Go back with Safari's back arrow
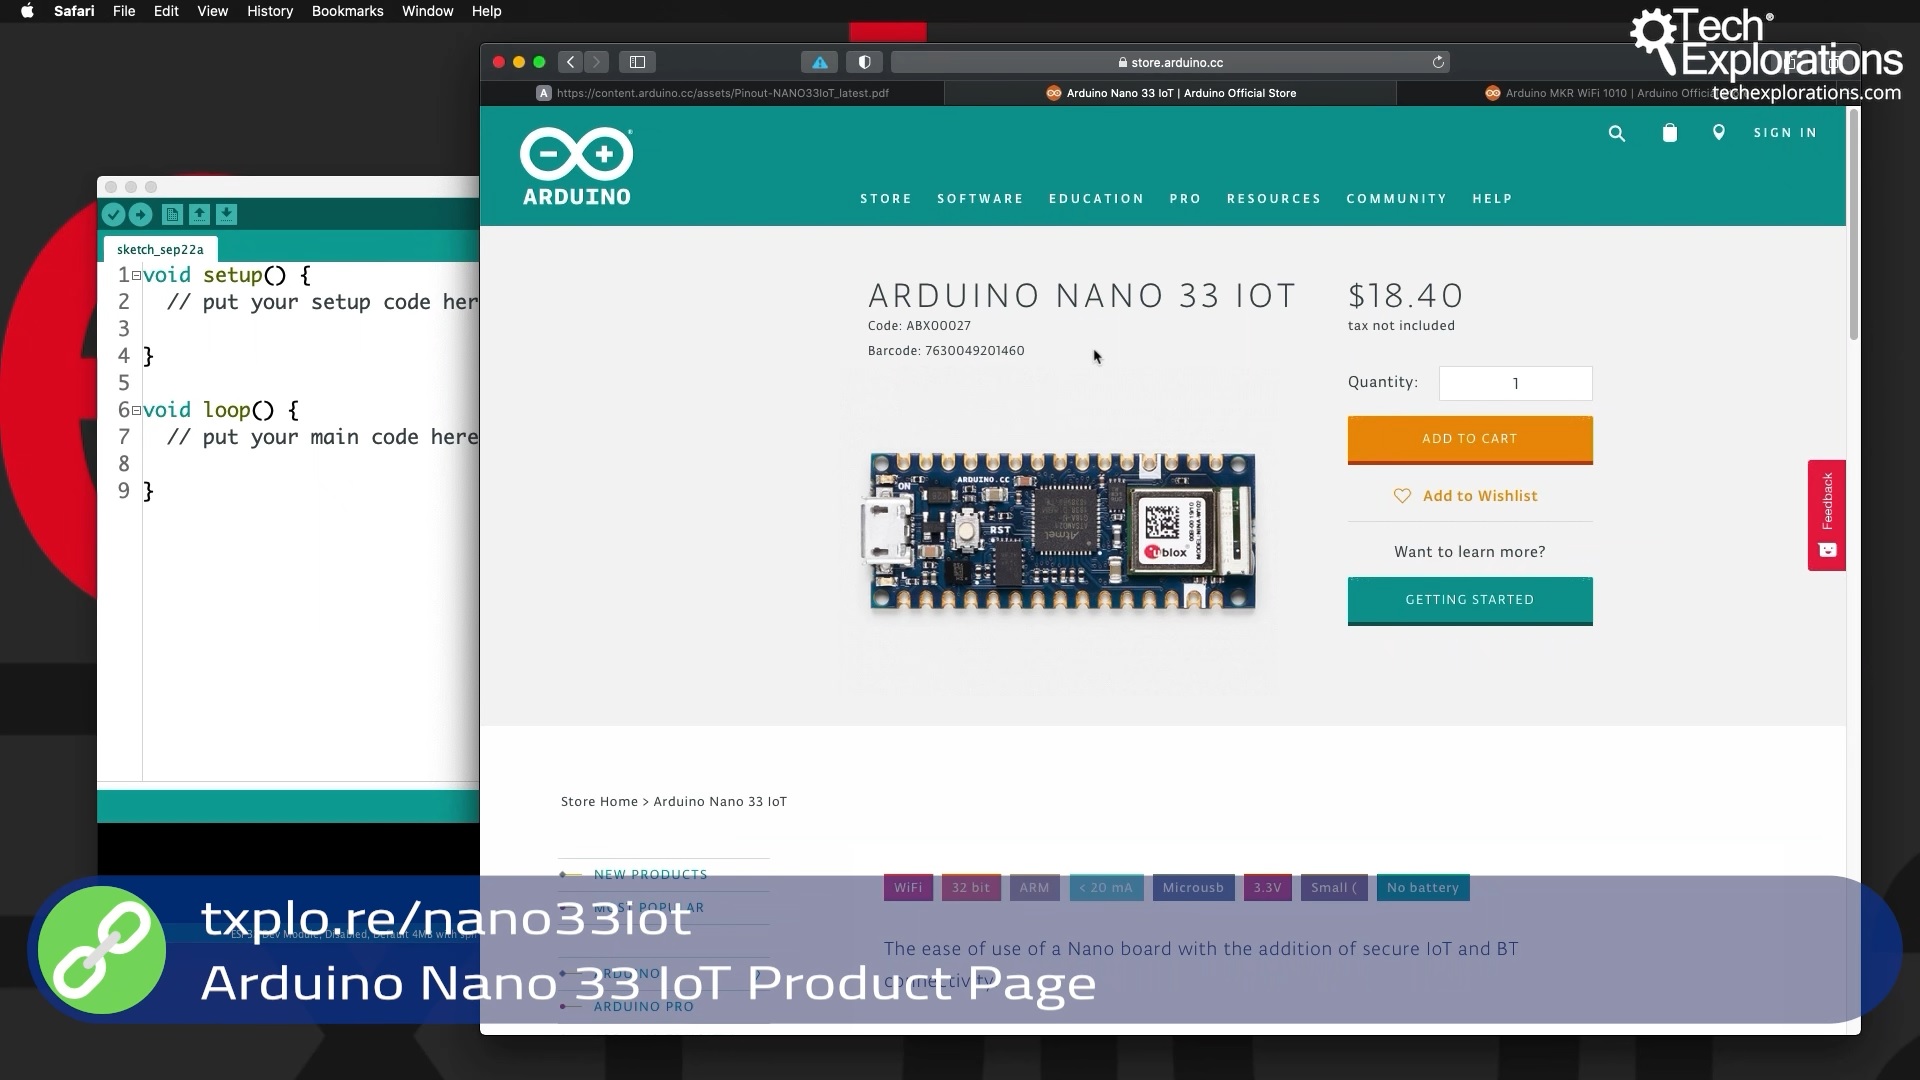The image size is (1920, 1080). click(571, 62)
